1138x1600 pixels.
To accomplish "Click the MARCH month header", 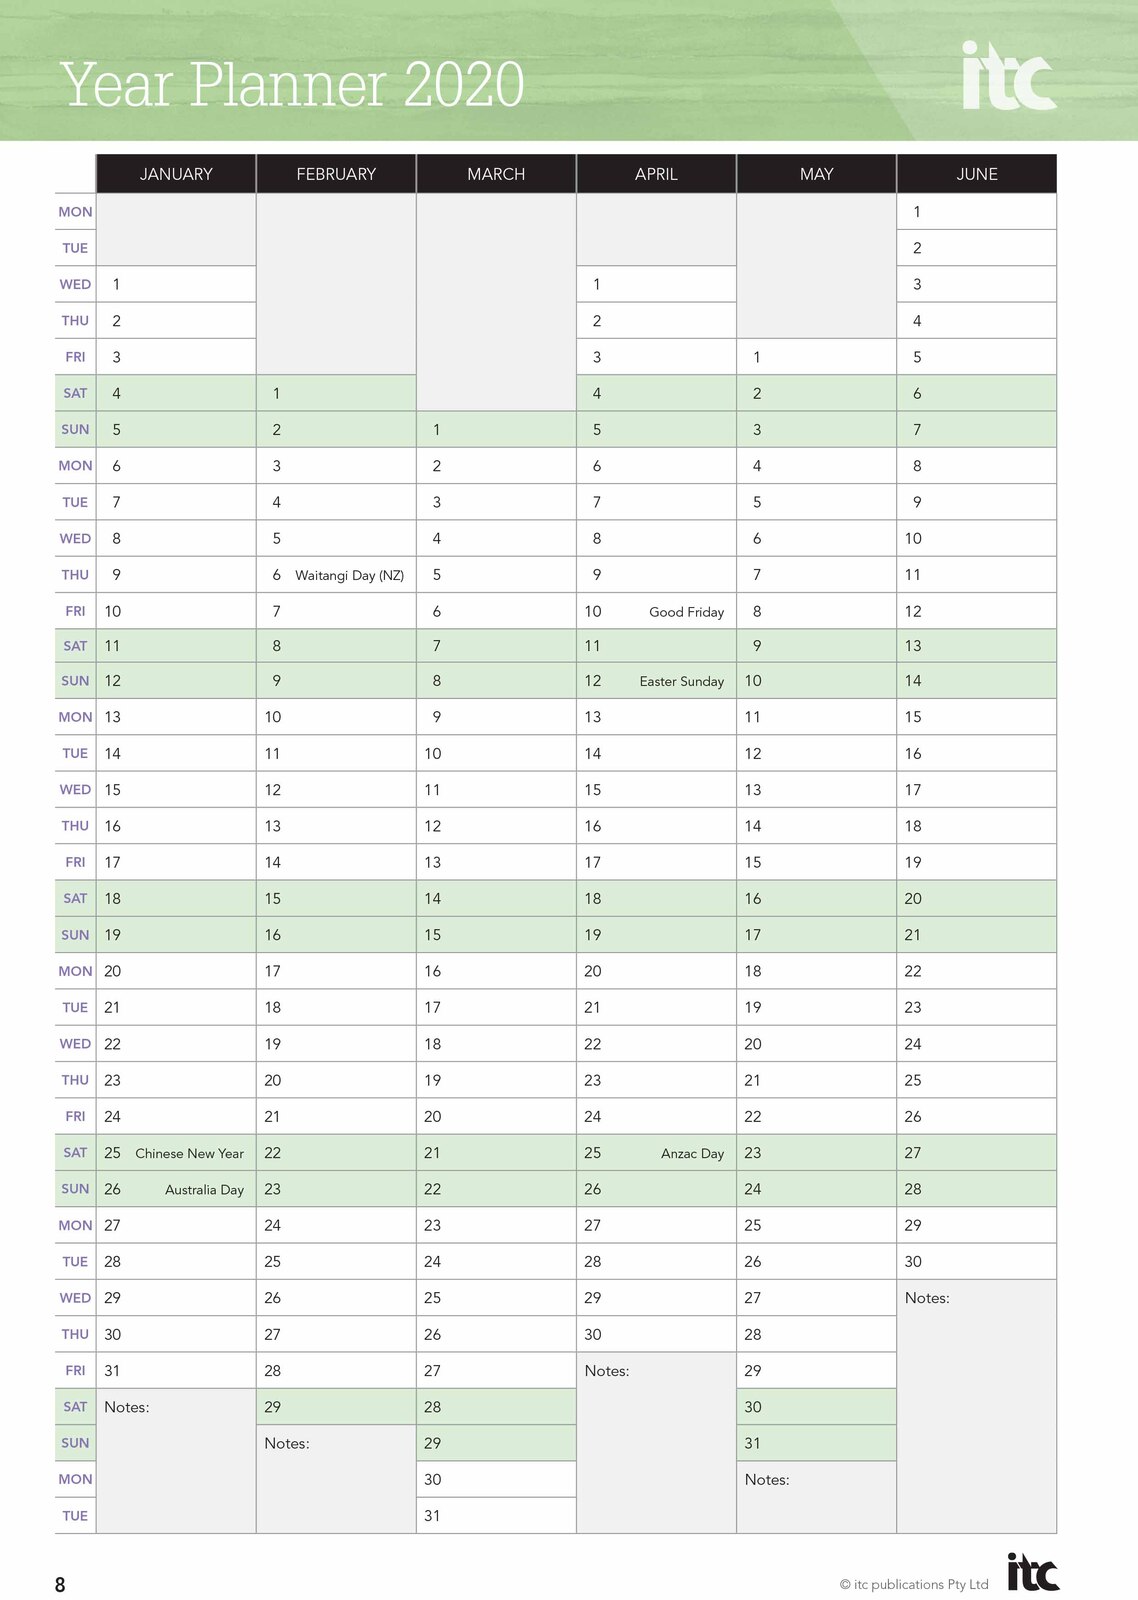I will coord(496,174).
